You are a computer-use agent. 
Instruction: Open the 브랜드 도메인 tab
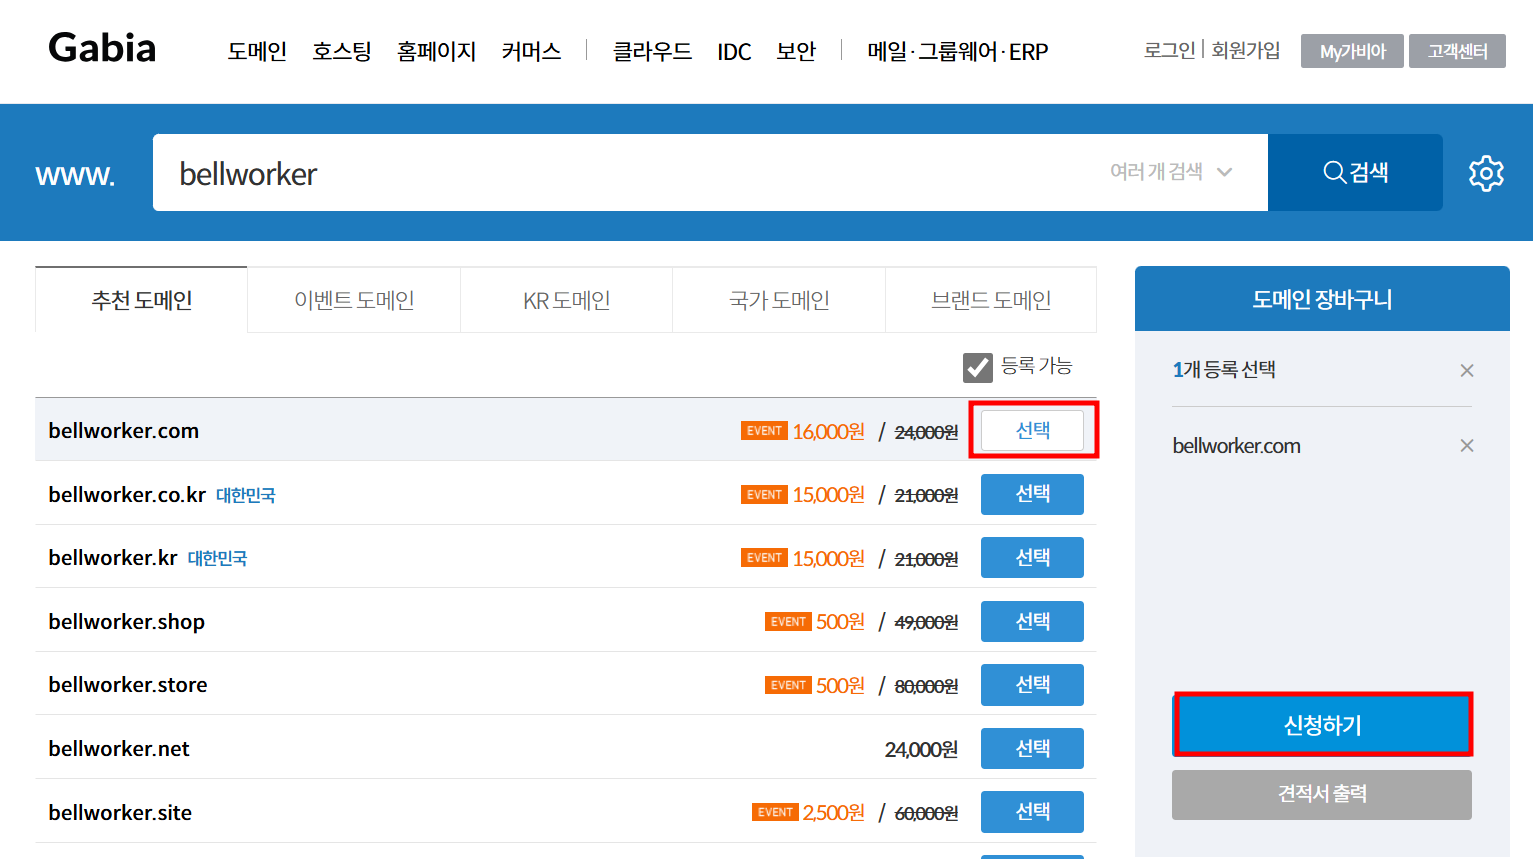coord(991,300)
